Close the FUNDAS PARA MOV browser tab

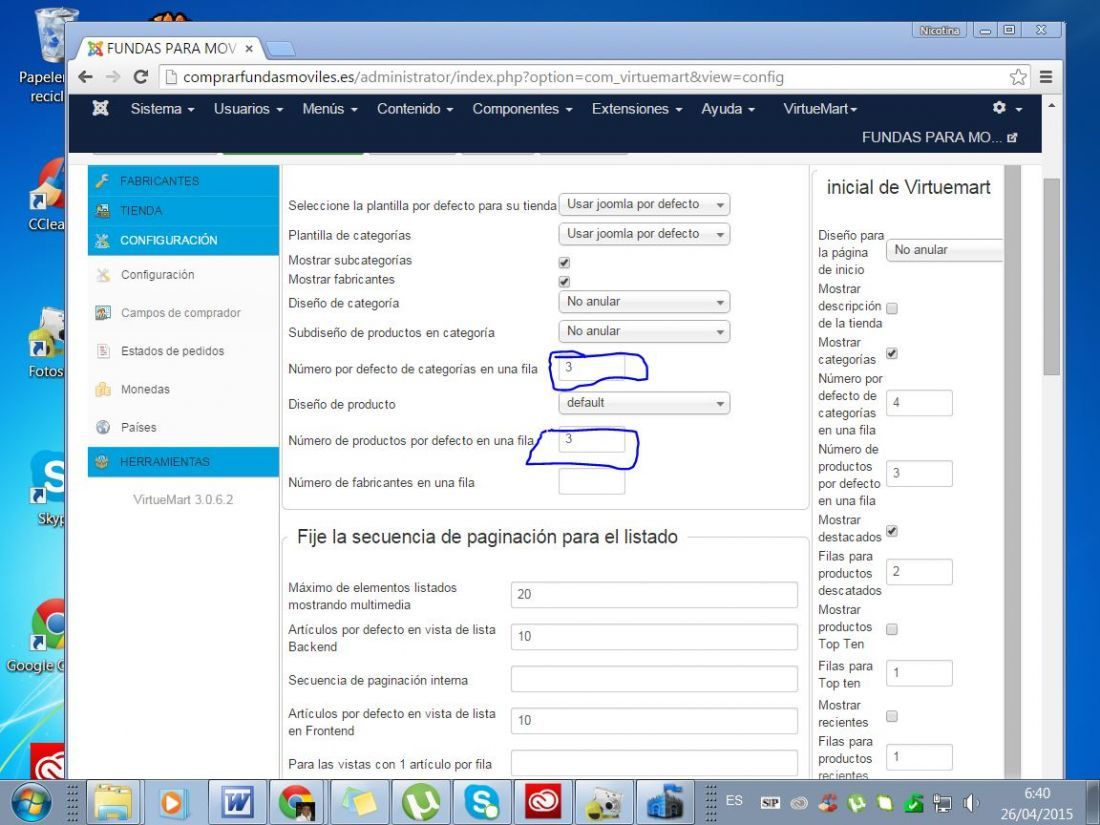[x=249, y=49]
